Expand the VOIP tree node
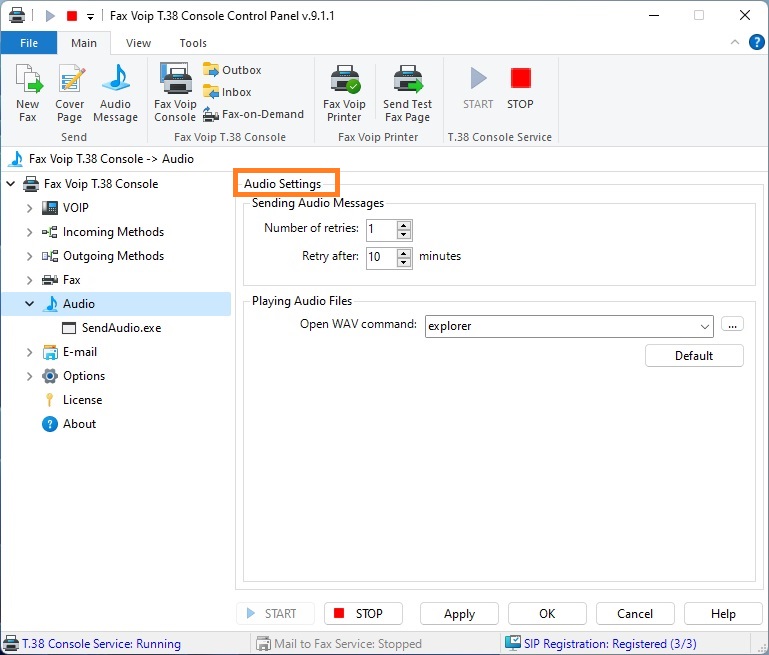769x655 pixels. click(29, 208)
